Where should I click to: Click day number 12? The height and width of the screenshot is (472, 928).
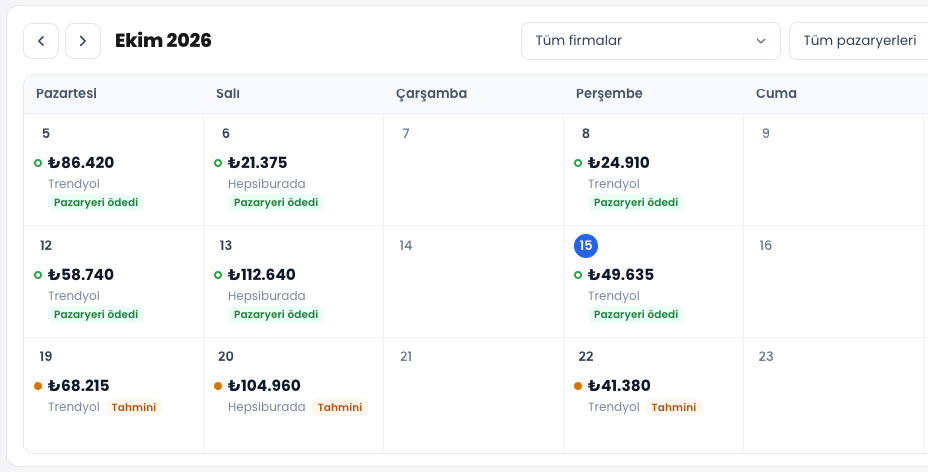[46, 245]
